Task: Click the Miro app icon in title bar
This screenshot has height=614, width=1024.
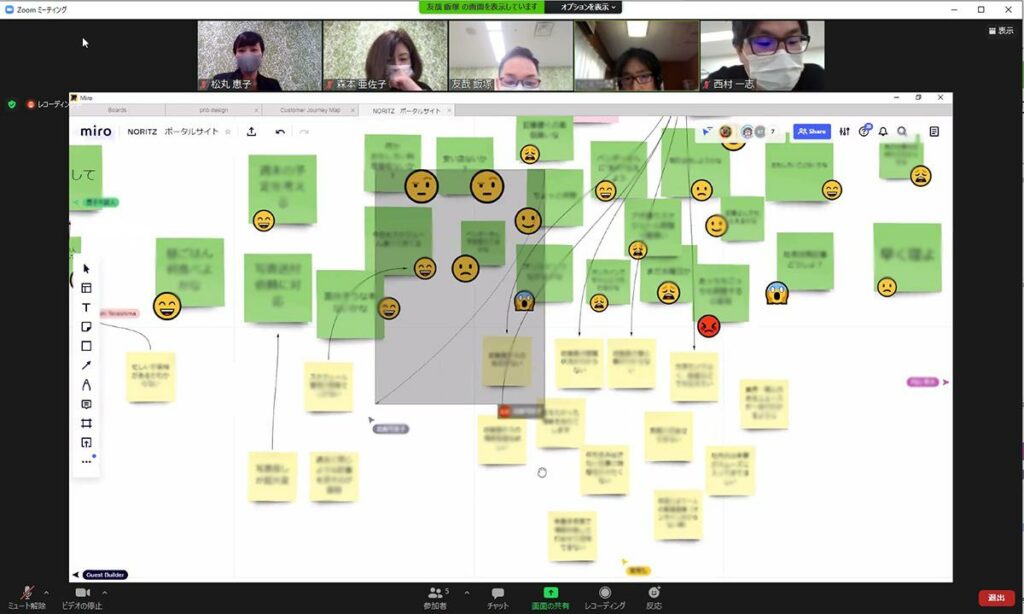Action: click(74, 98)
